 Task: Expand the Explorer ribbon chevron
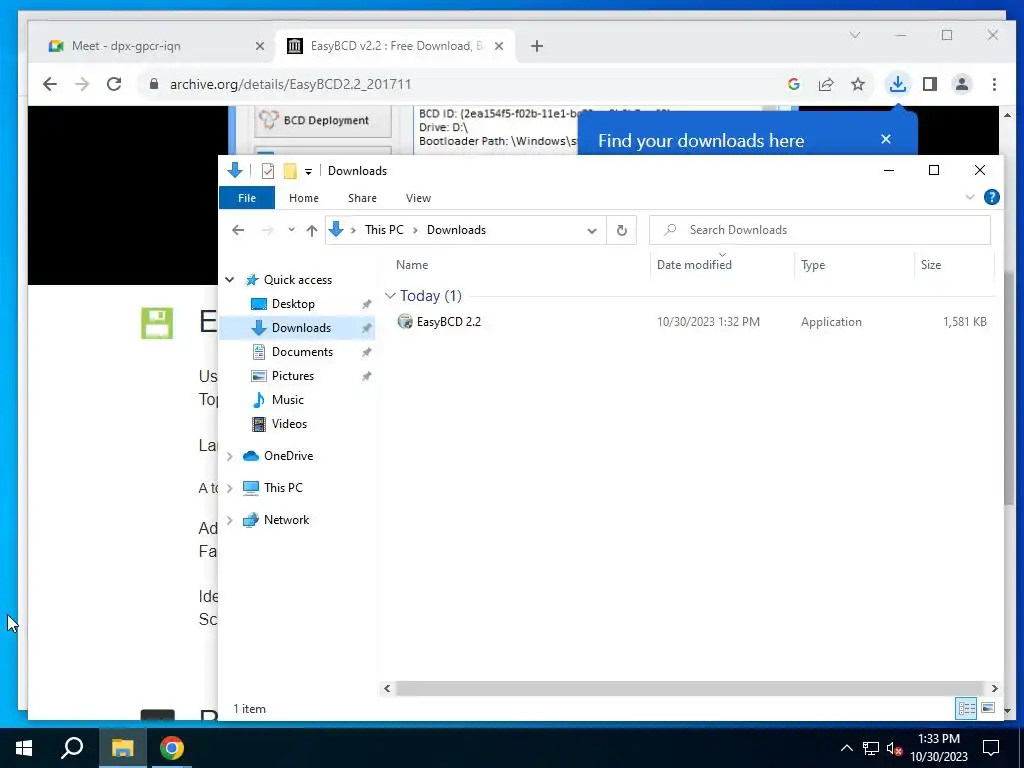pyautogui.click(x=970, y=197)
